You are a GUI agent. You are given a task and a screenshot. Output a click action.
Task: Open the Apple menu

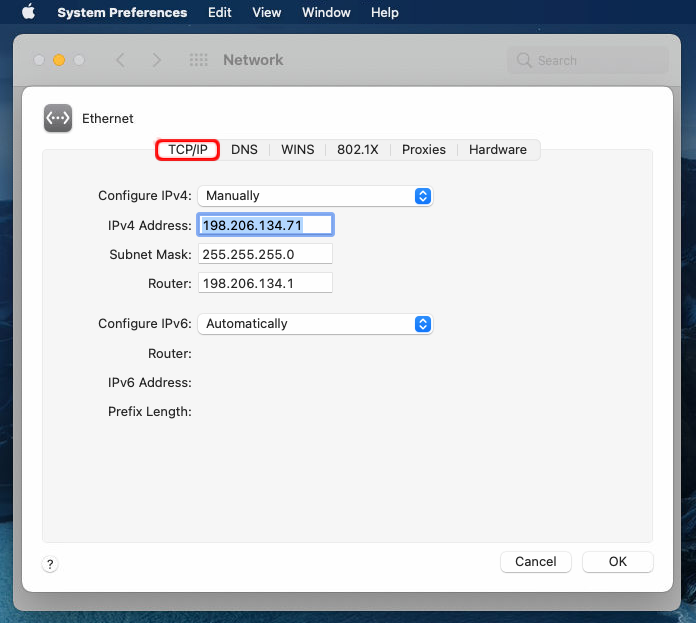pyautogui.click(x=28, y=12)
